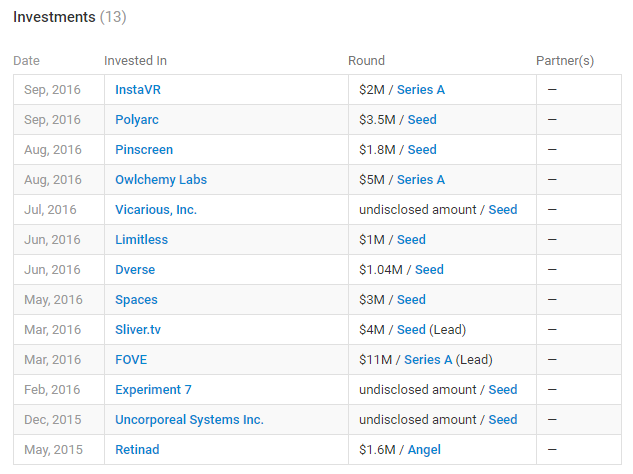Image resolution: width=633 pixels, height=474 pixels.
Task: Open the Angel round for Retinad
Action: pyautogui.click(x=424, y=450)
